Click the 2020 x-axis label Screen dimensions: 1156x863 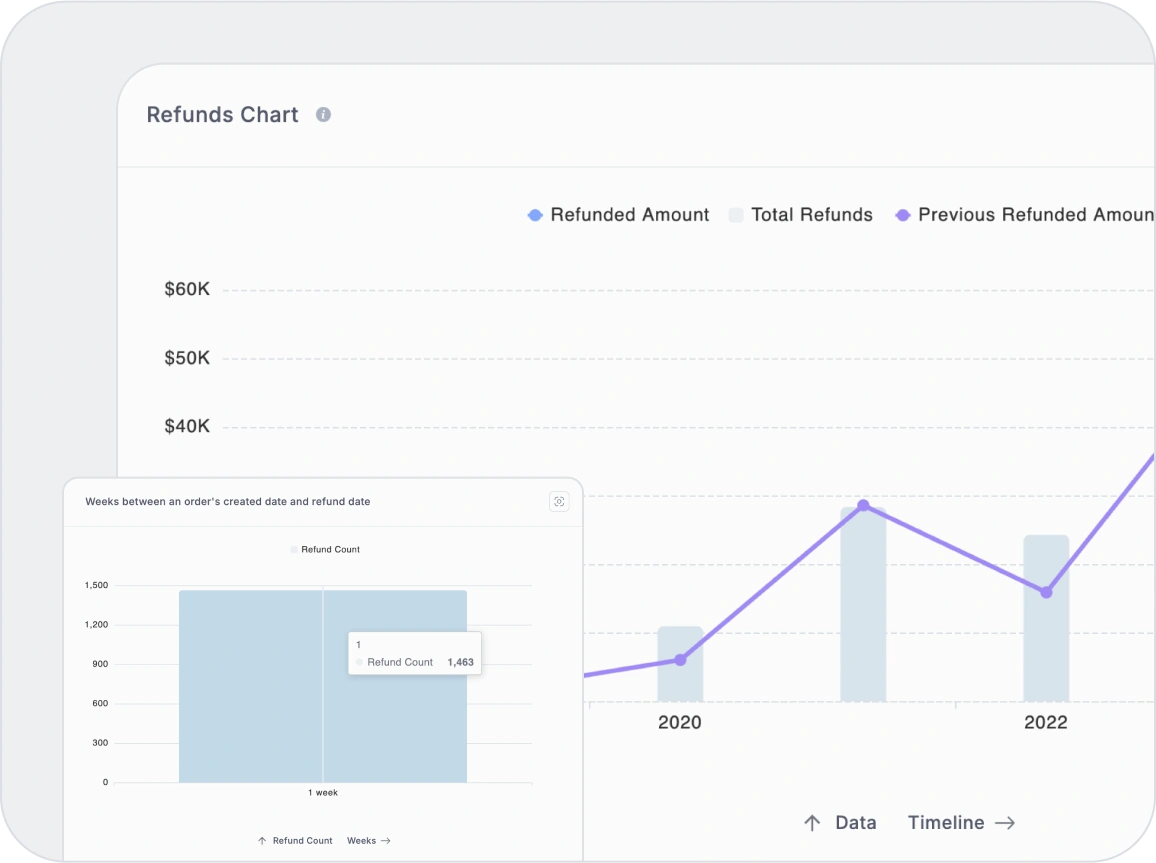pos(680,723)
